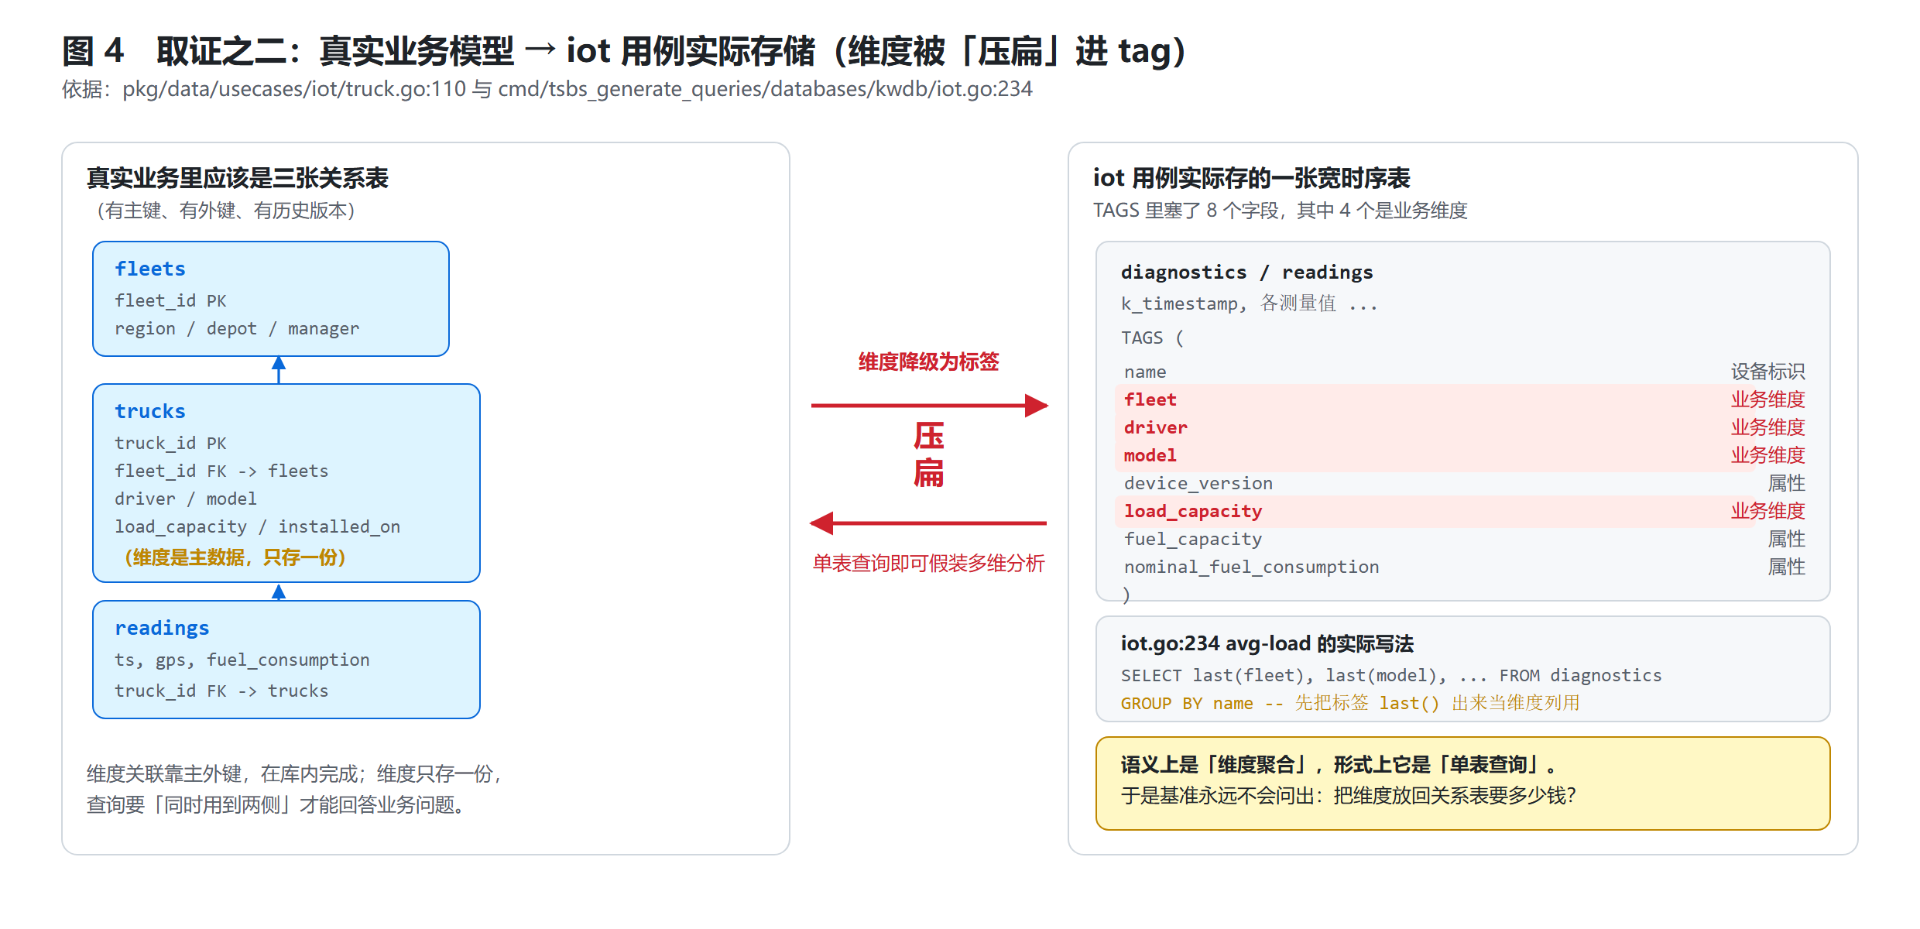This screenshot has height=929, width=1920.
Task: Click the "fuel_capacity" tag name
Action: point(1193,540)
